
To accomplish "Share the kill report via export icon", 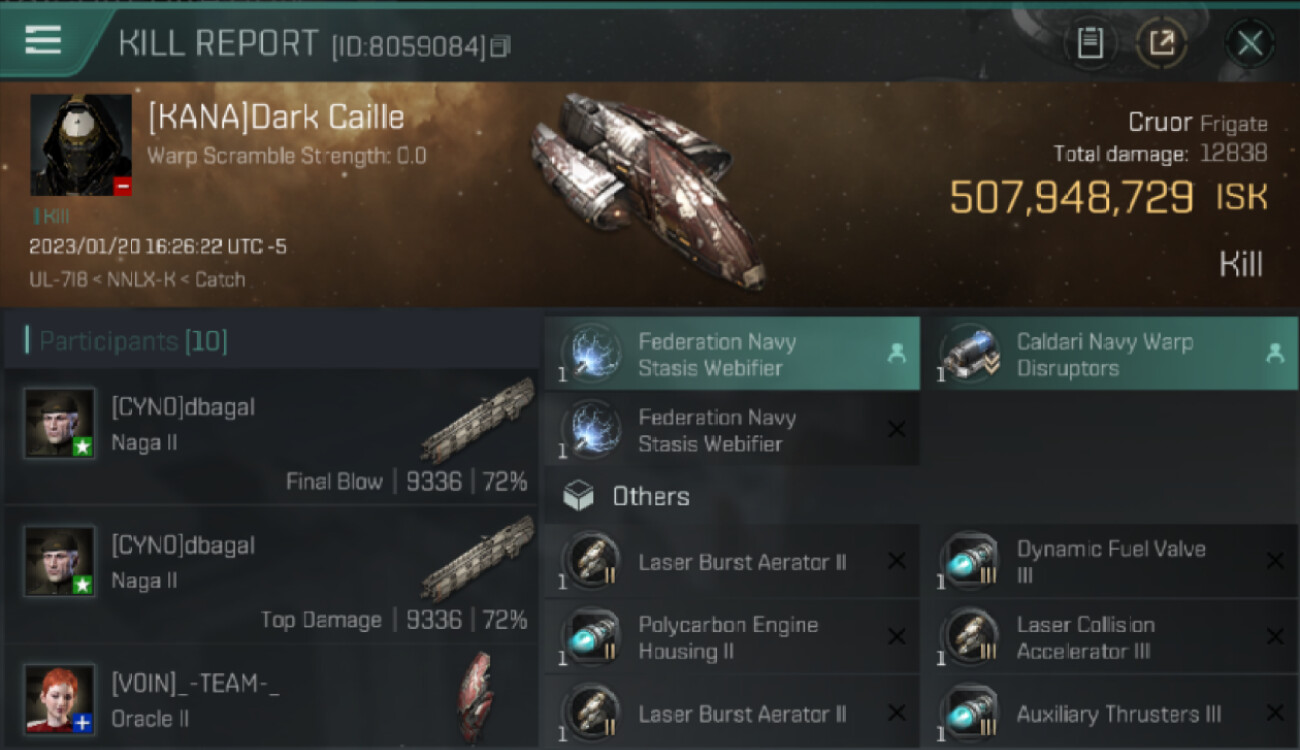I will pyautogui.click(x=1161, y=43).
